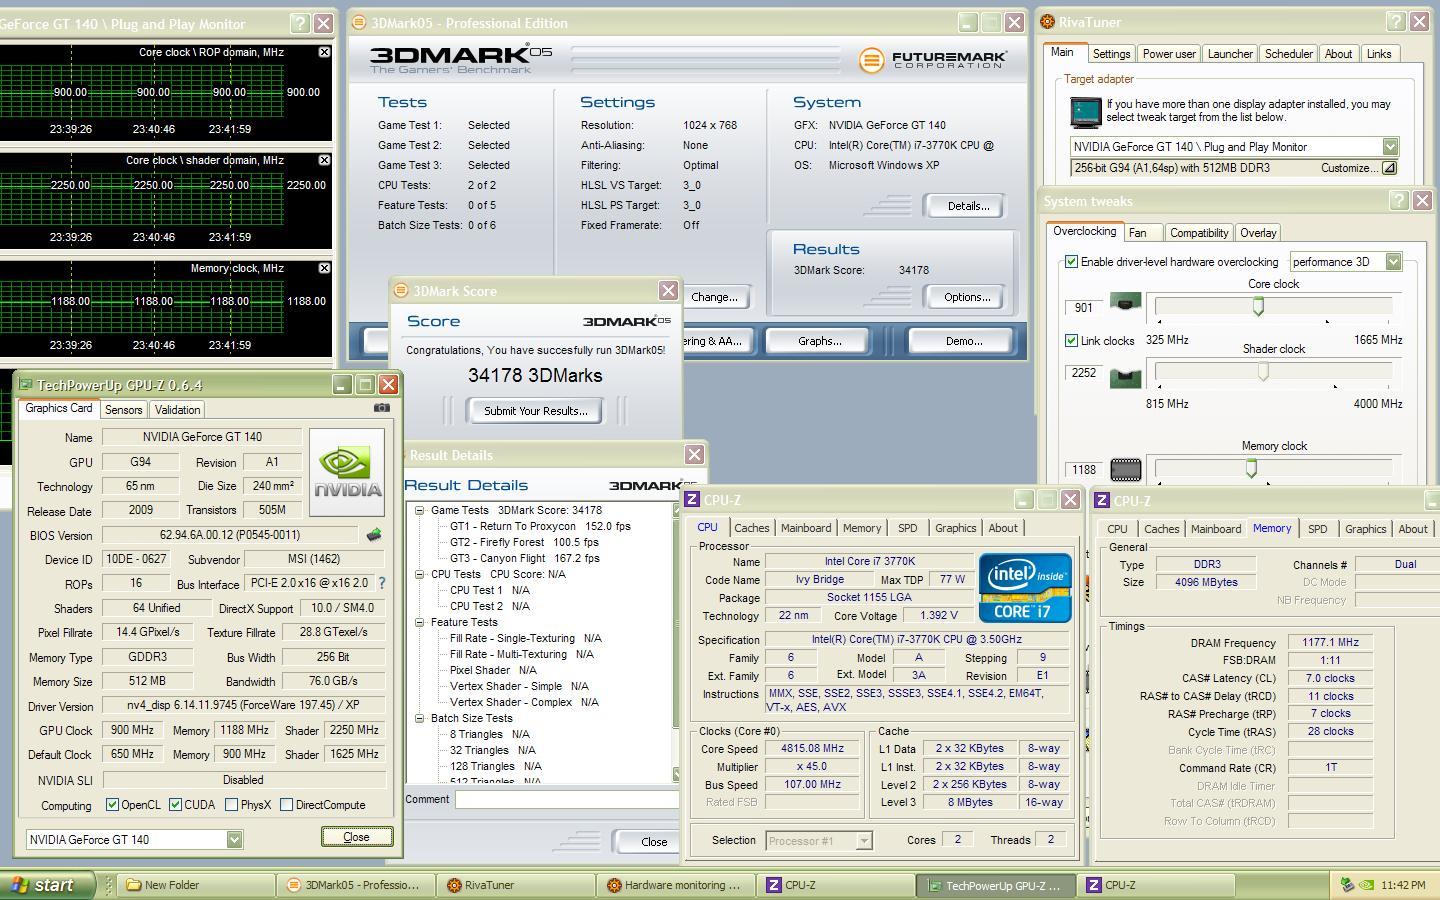Open Caches tab in left CPU-Z window
The image size is (1440, 900).
tap(751, 528)
